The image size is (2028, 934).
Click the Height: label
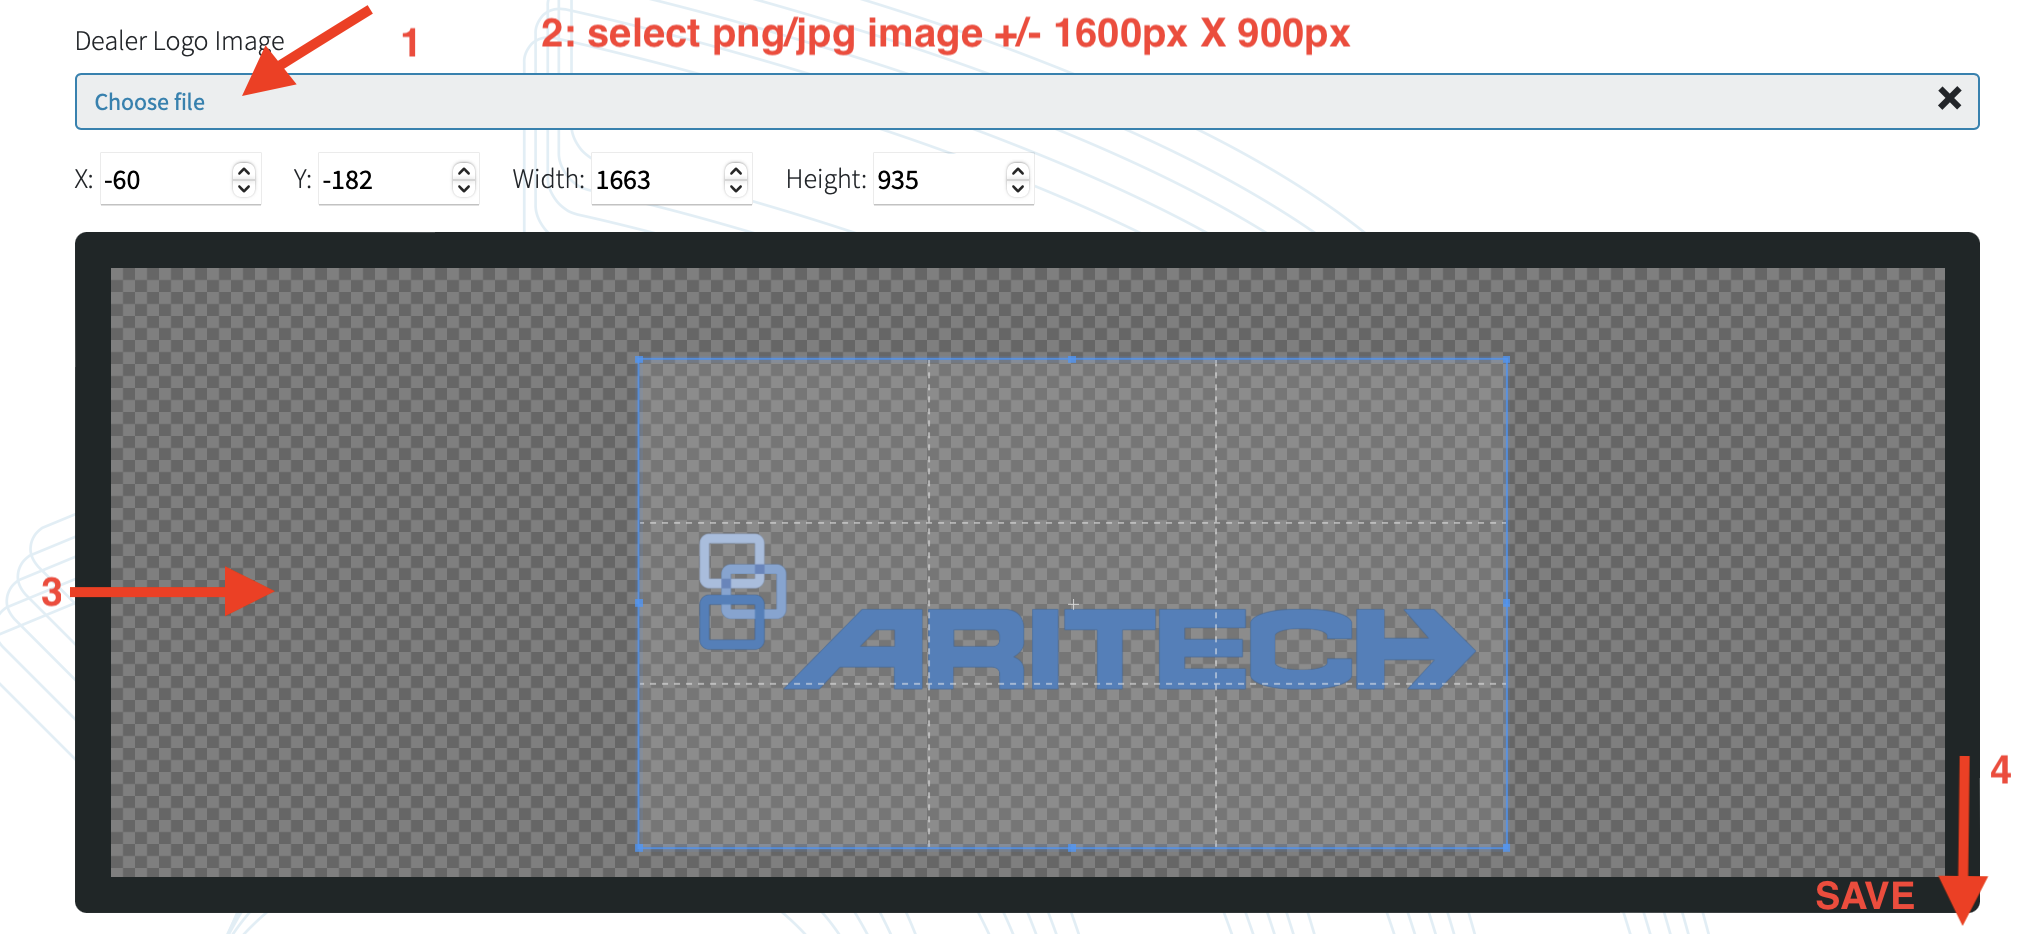click(x=826, y=179)
